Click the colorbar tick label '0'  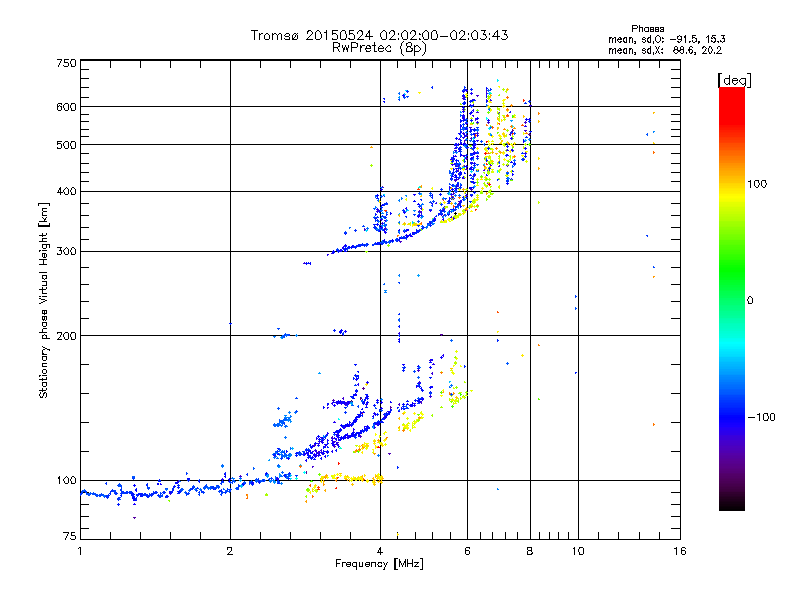tap(750, 301)
